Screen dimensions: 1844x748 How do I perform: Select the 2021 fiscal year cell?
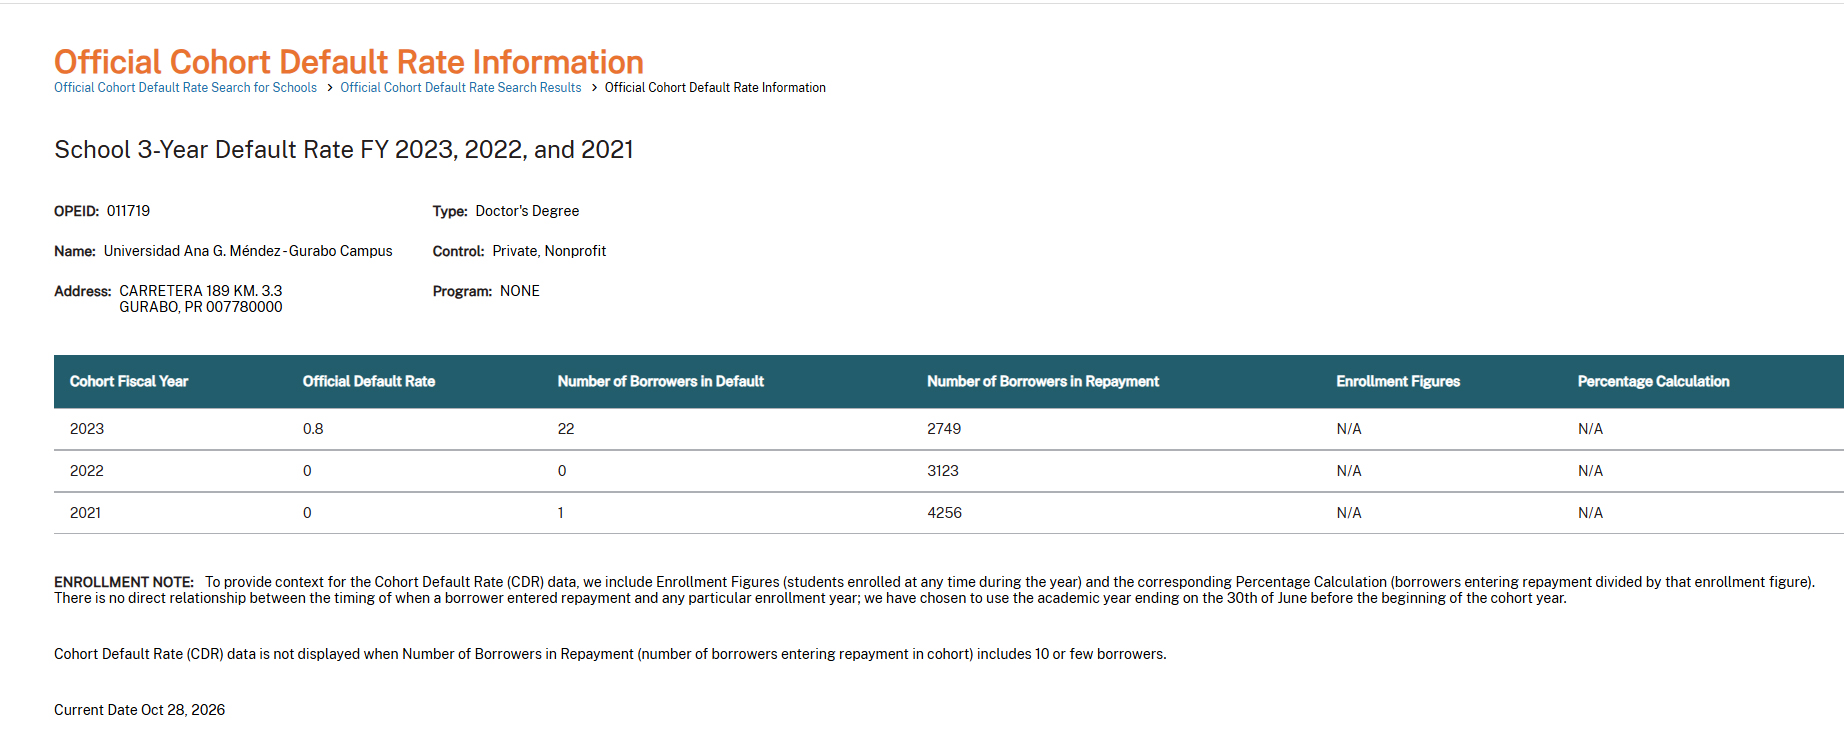pos(85,513)
